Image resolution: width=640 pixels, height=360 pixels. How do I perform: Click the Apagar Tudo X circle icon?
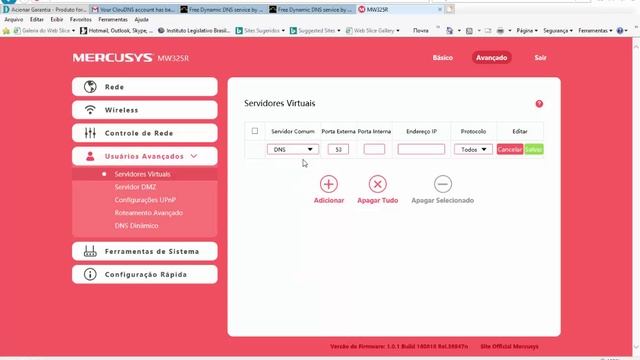coord(378,184)
